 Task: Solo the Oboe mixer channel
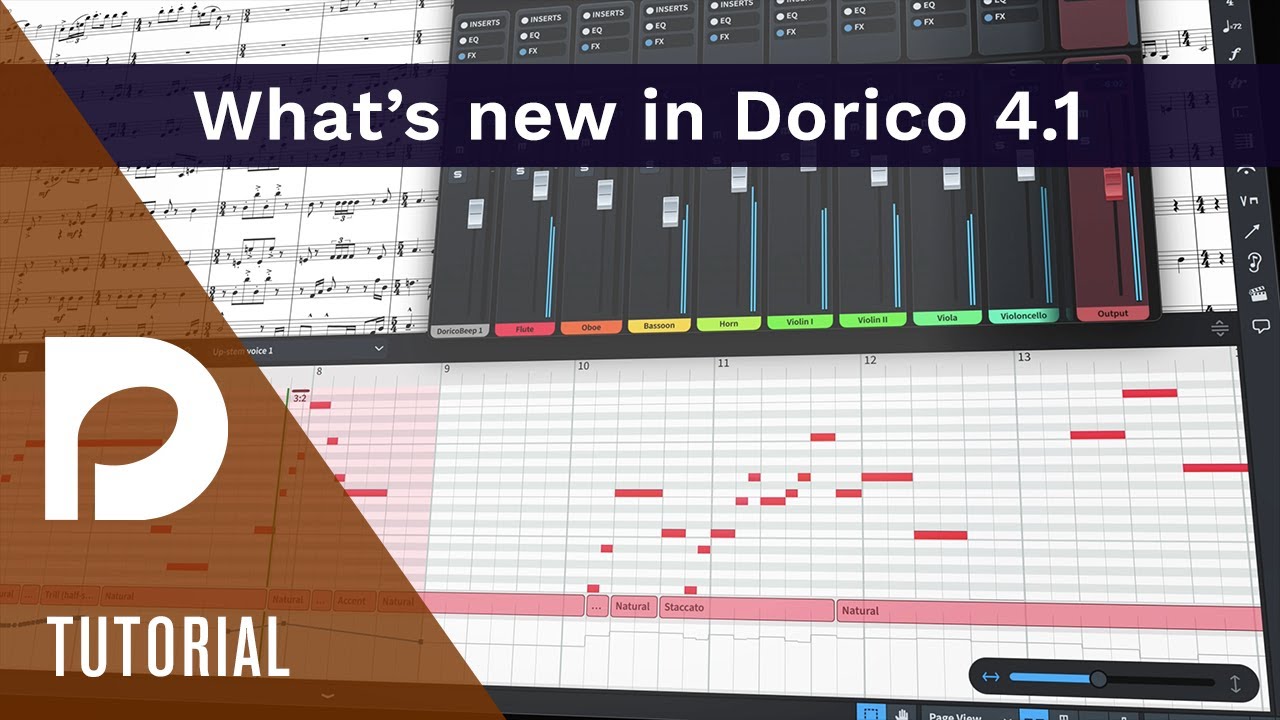tap(586, 168)
